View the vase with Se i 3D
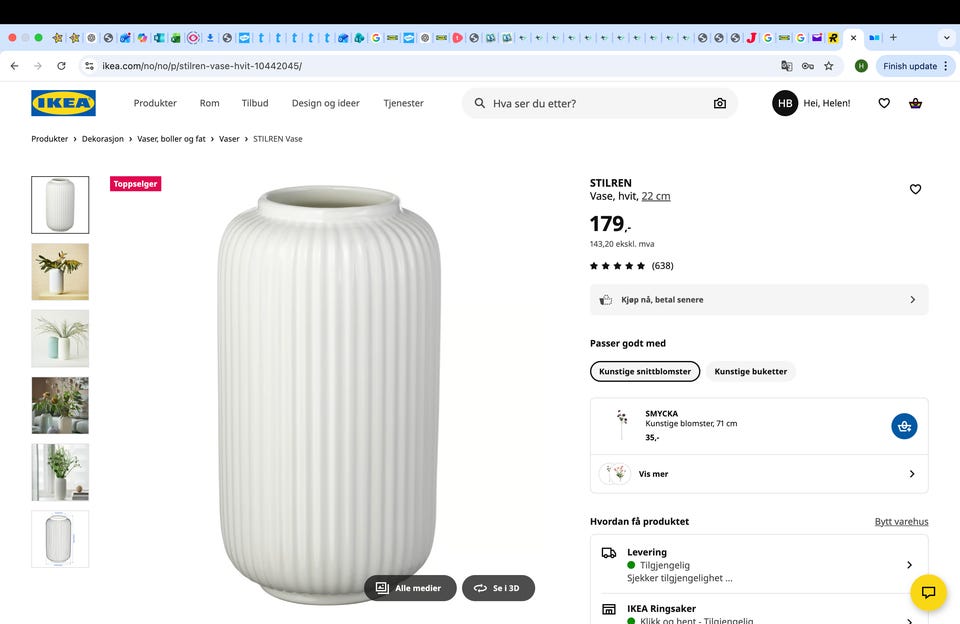The width and height of the screenshot is (960, 624). (x=498, y=588)
